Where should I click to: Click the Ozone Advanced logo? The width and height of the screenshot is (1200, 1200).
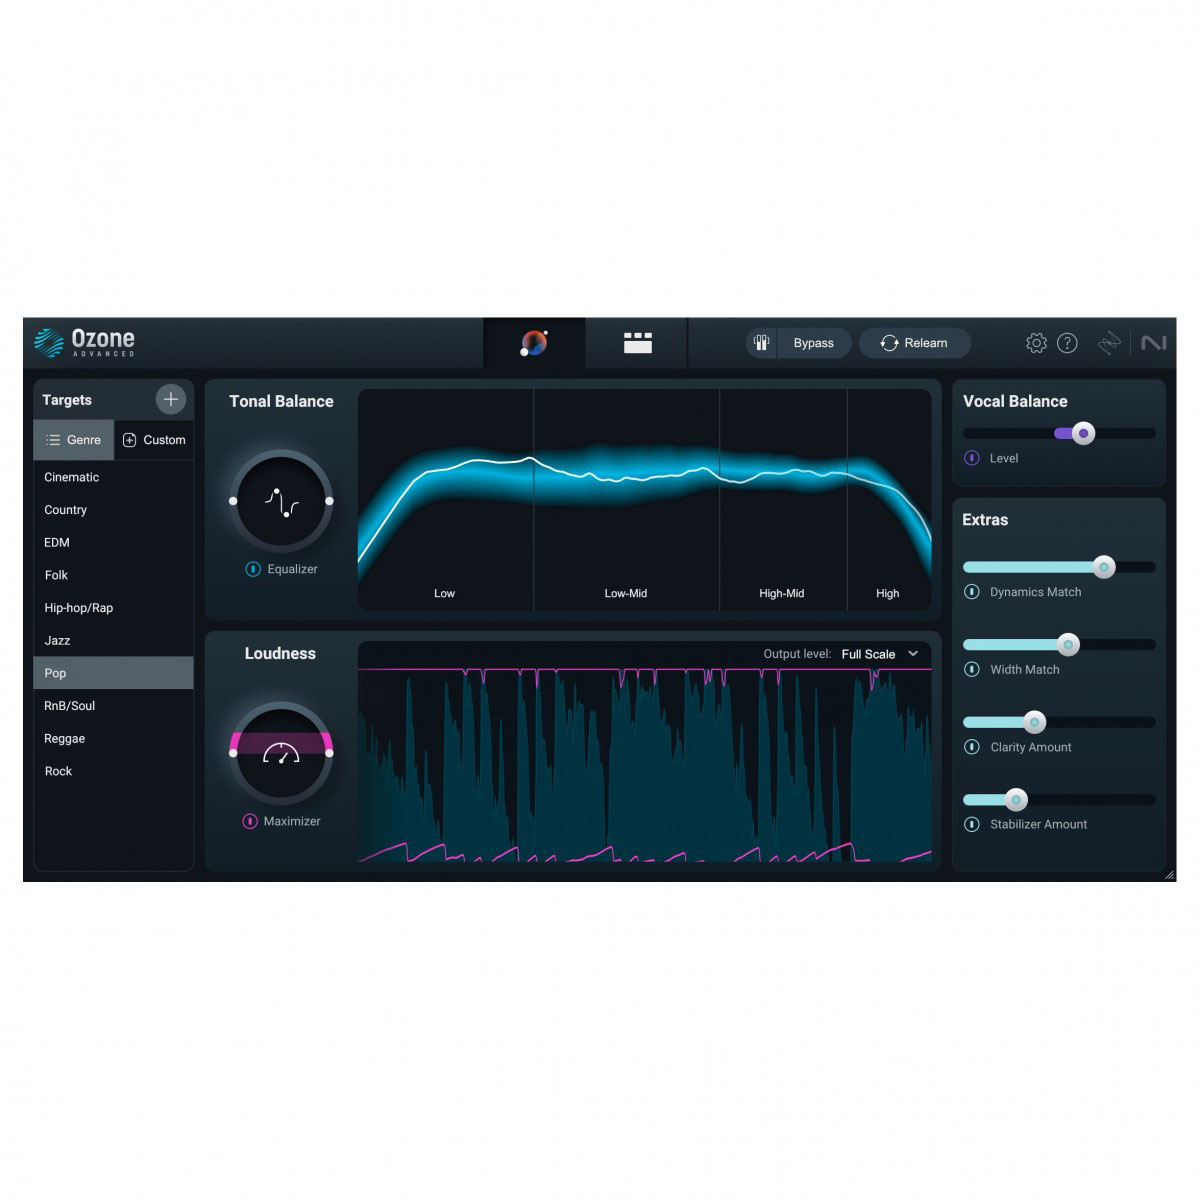(x=84, y=341)
